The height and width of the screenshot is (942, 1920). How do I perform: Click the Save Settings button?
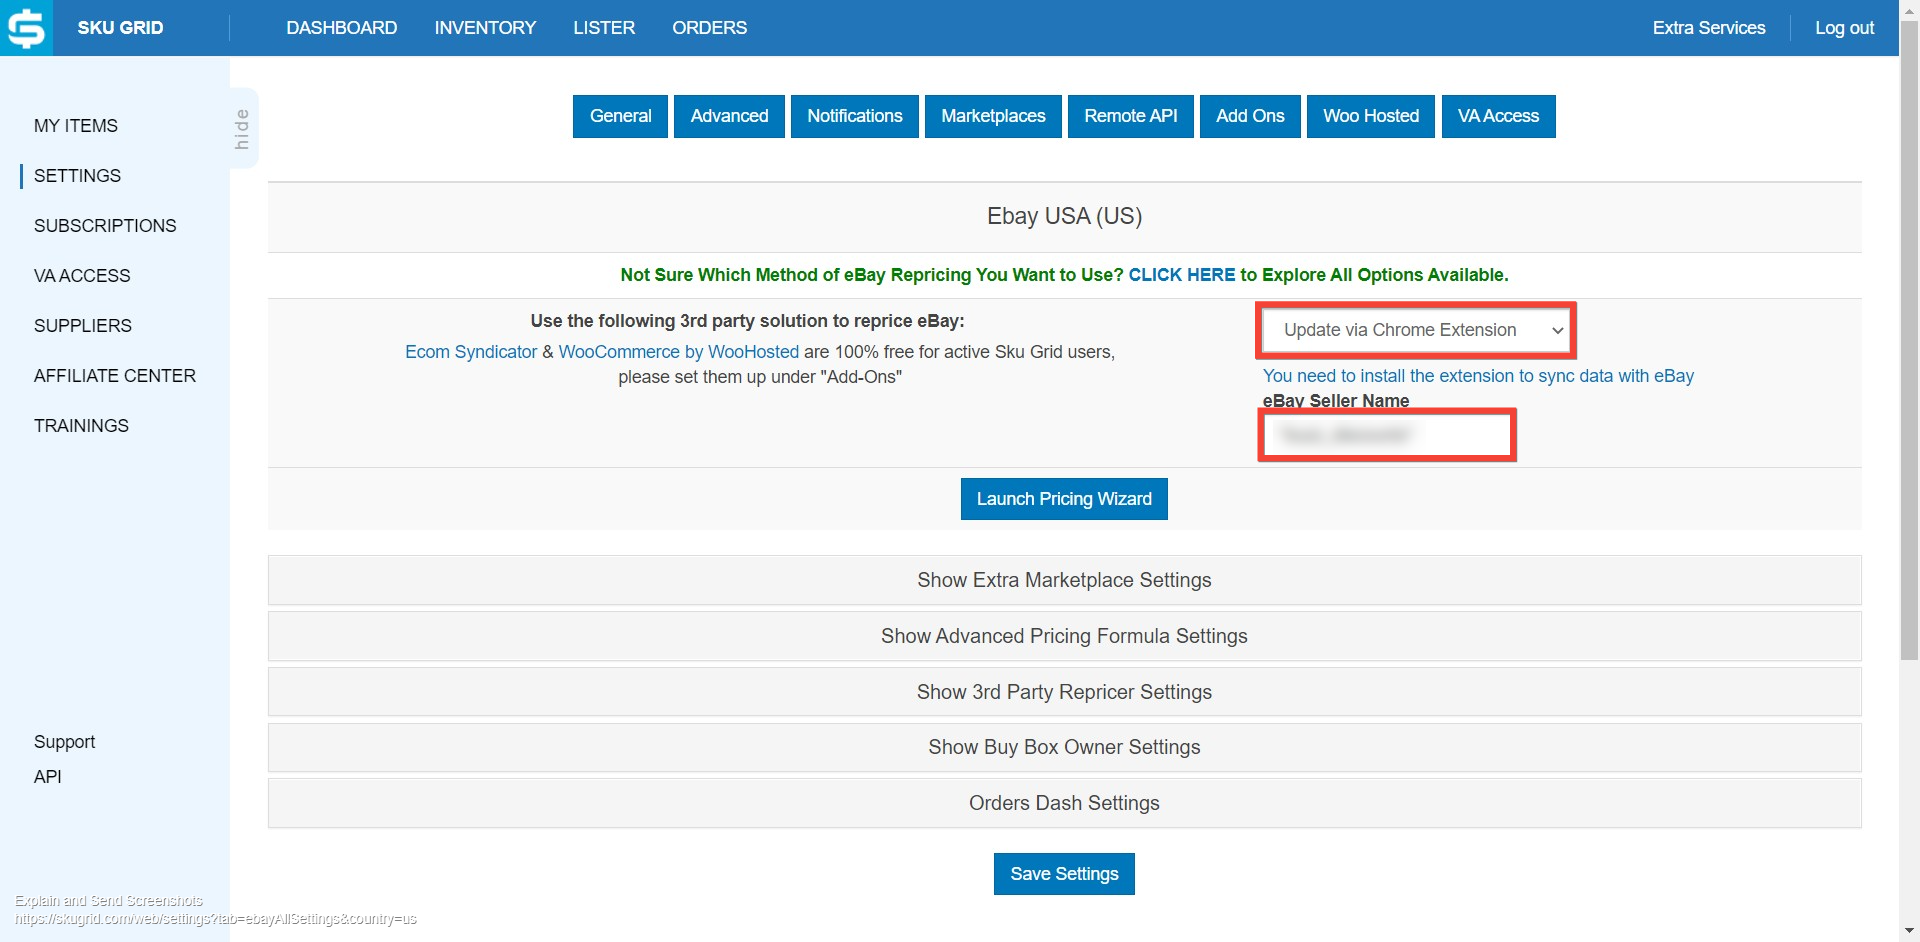[x=1064, y=874]
